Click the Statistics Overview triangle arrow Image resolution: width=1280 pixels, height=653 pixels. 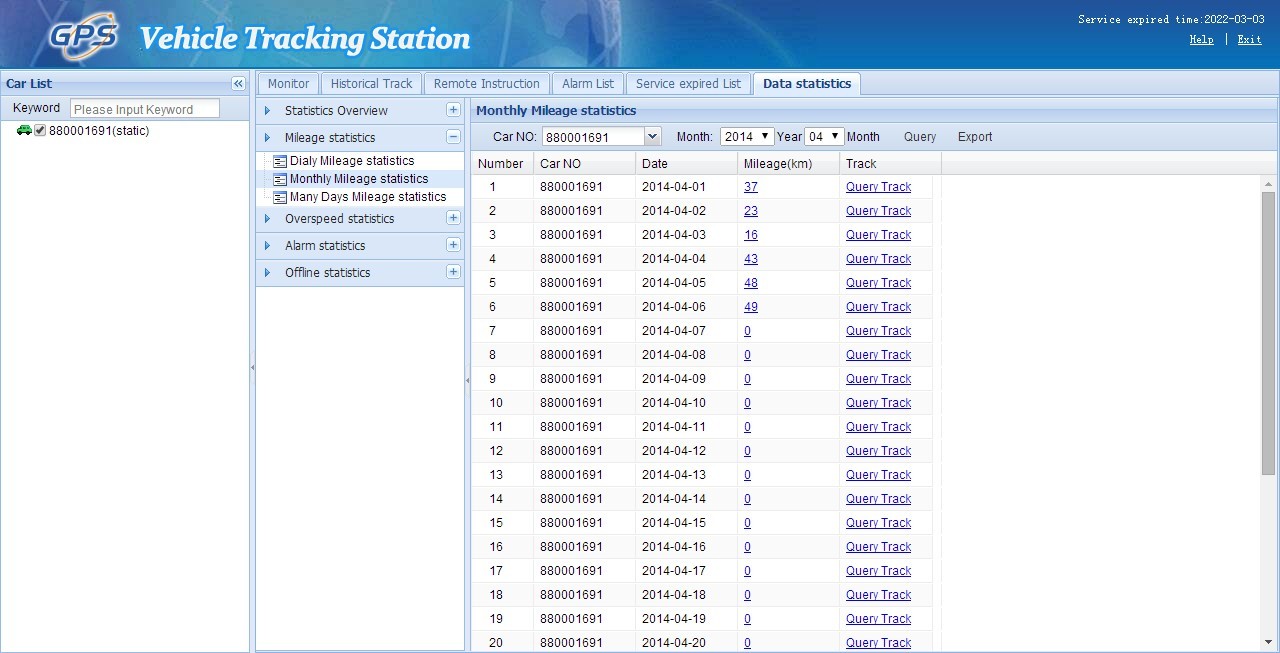(267, 111)
